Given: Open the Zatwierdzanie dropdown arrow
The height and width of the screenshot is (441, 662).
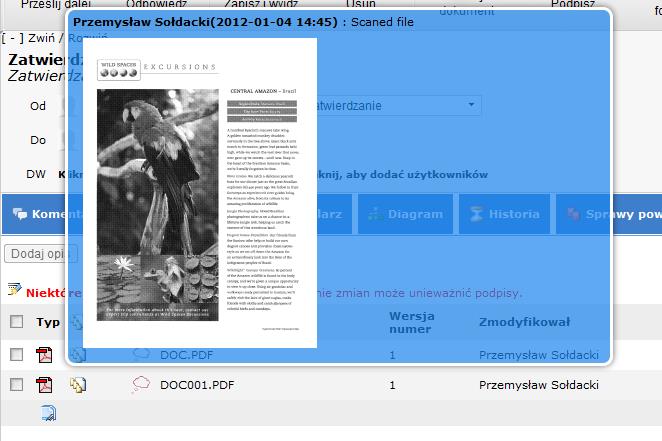Looking at the screenshot, I should pyautogui.click(x=471, y=104).
